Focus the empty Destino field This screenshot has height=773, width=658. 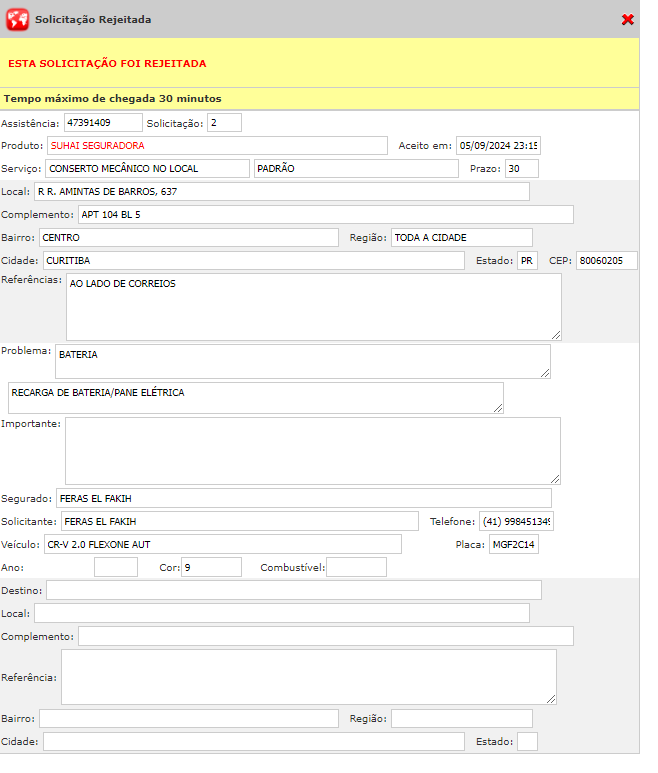pos(293,591)
